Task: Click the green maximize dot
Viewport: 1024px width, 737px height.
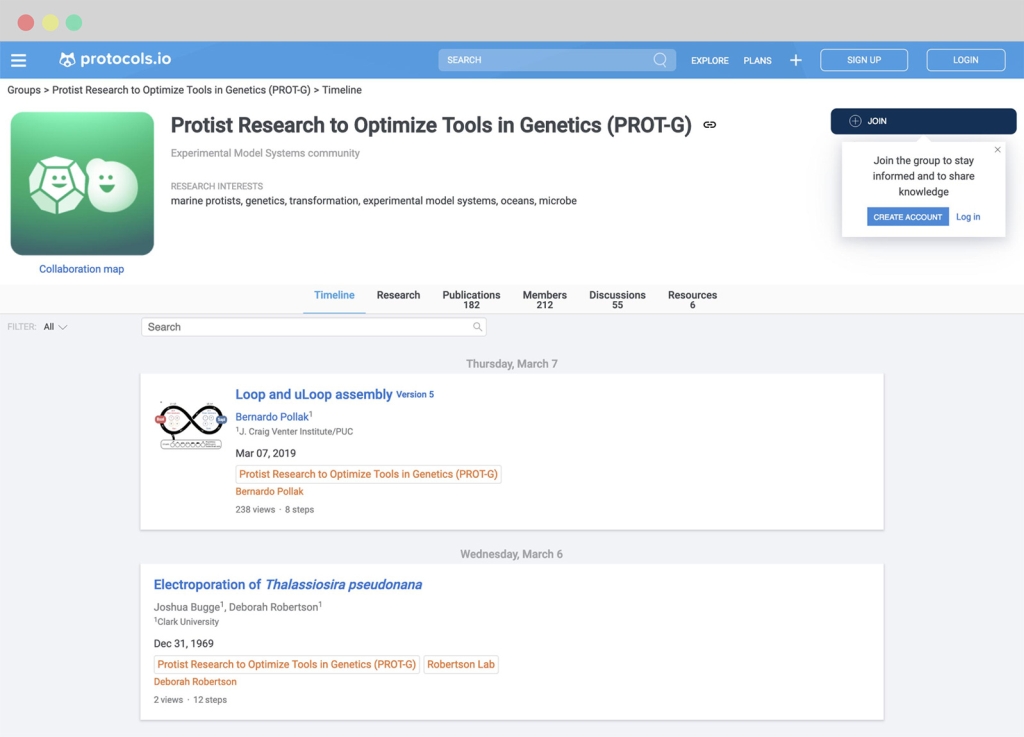Action: tap(74, 23)
